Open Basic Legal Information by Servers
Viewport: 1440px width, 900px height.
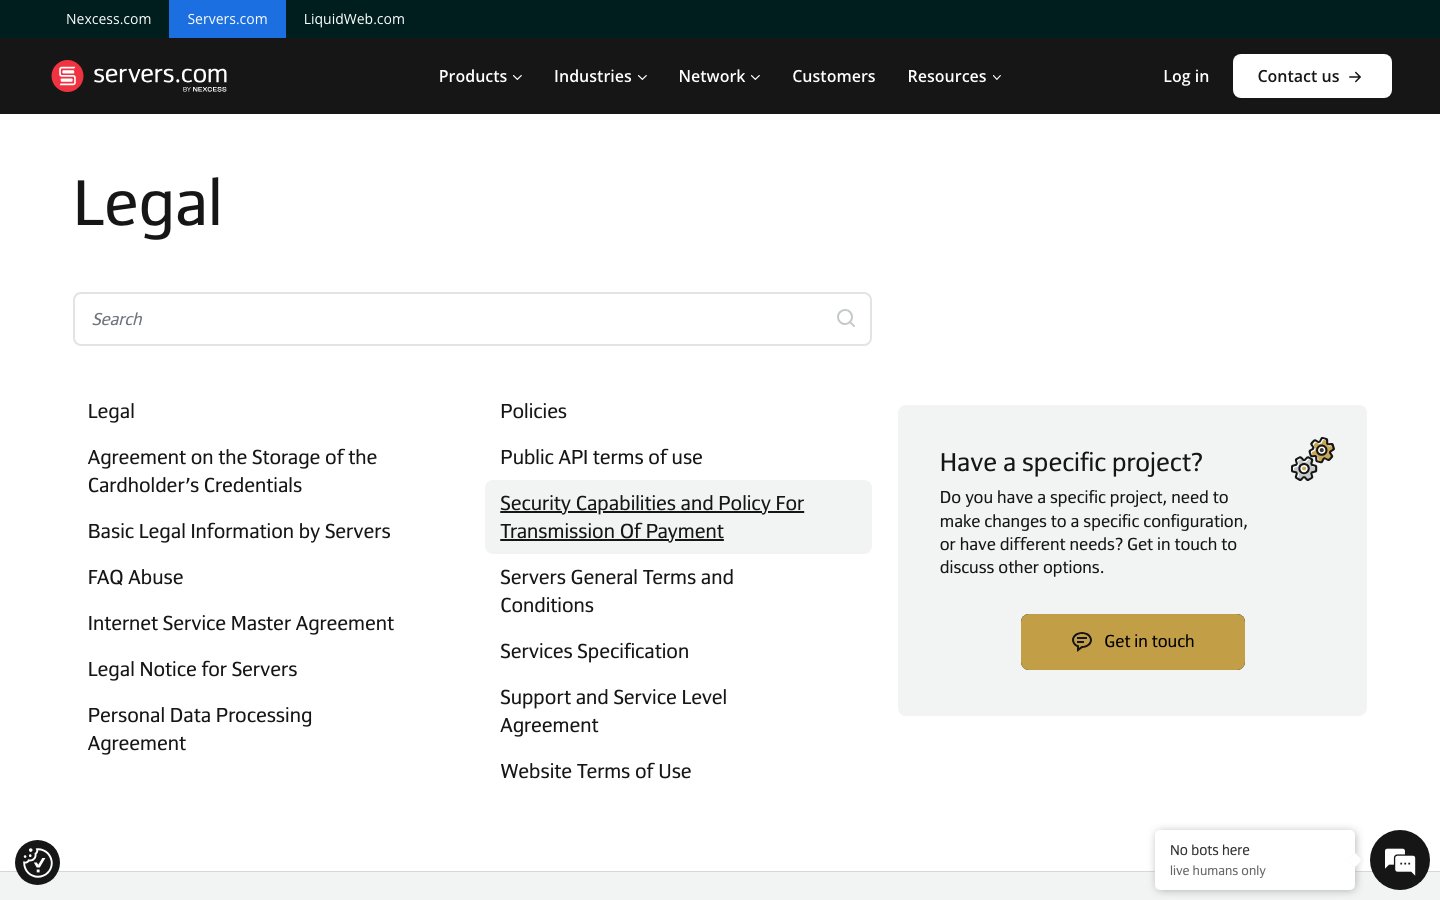(x=239, y=531)
